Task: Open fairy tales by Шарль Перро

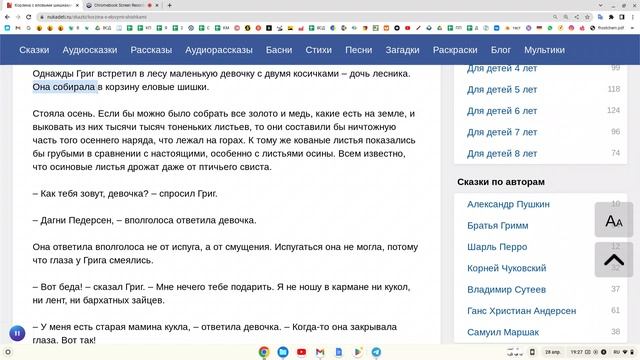Action: pyautogui.click(x=497, y=247)
